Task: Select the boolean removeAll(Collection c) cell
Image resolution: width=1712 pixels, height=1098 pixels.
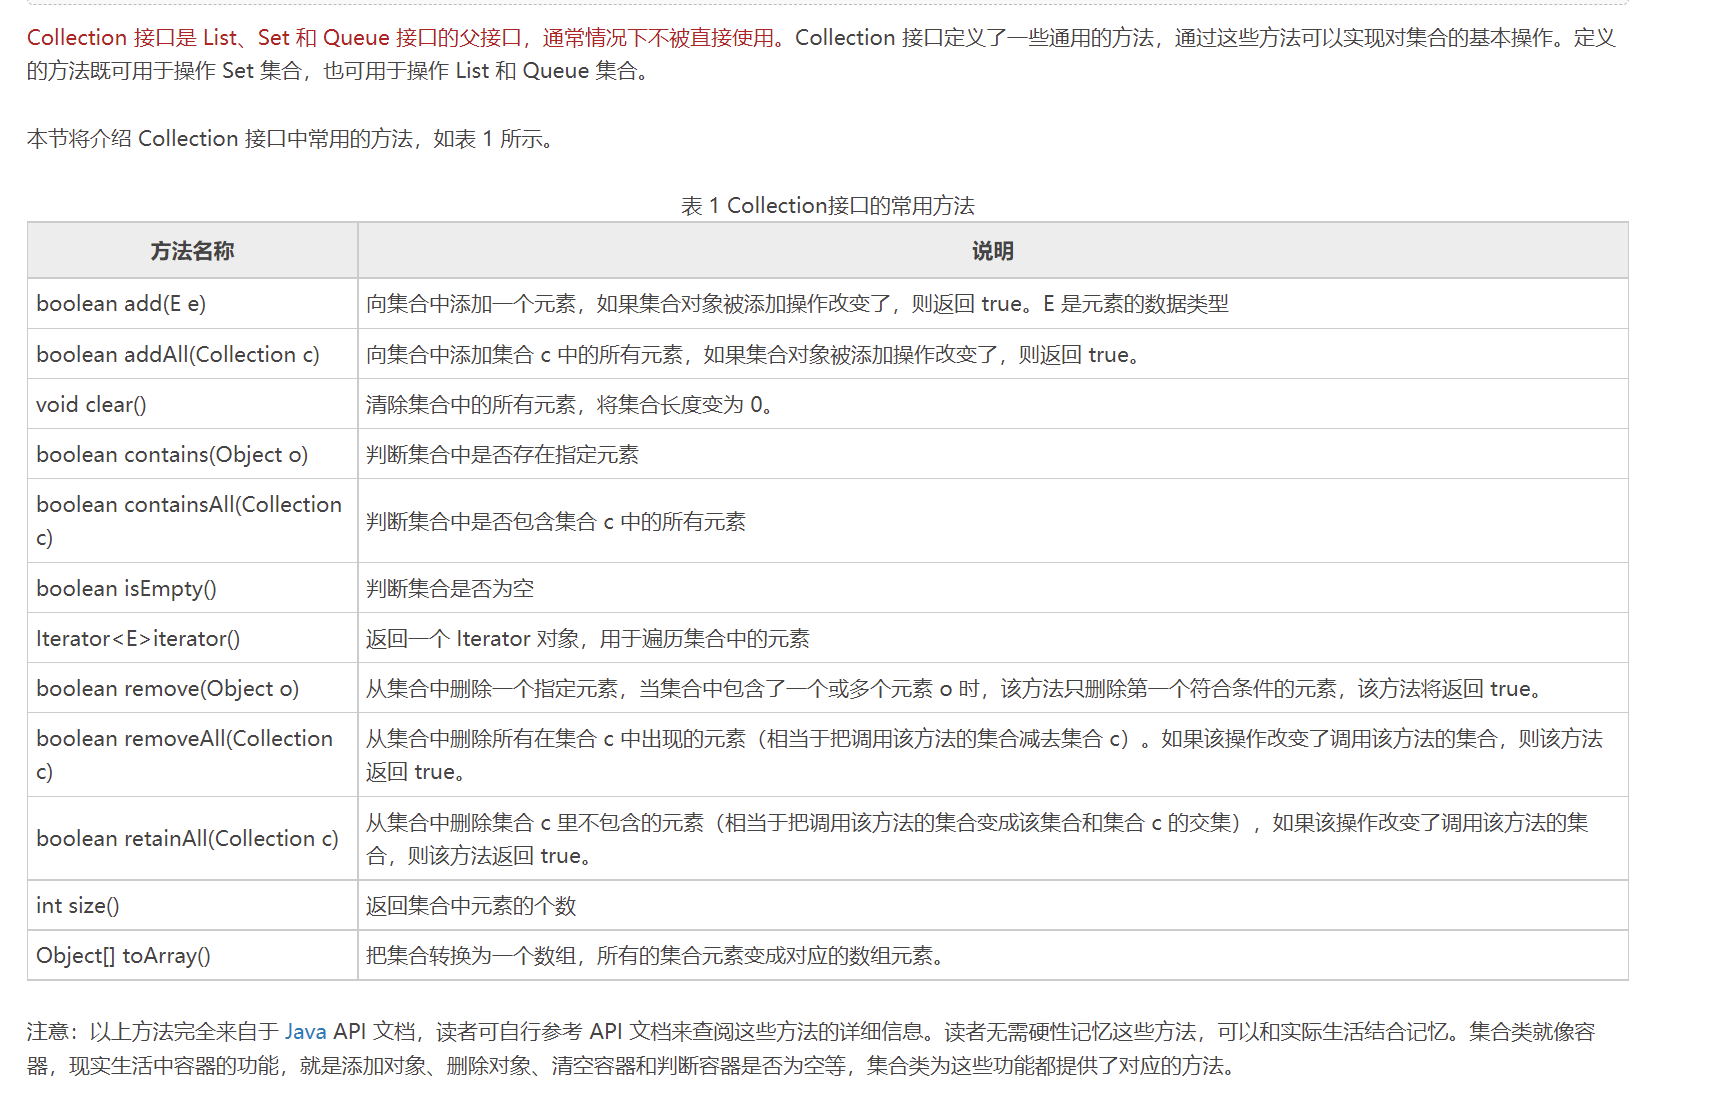Action: 192,755
